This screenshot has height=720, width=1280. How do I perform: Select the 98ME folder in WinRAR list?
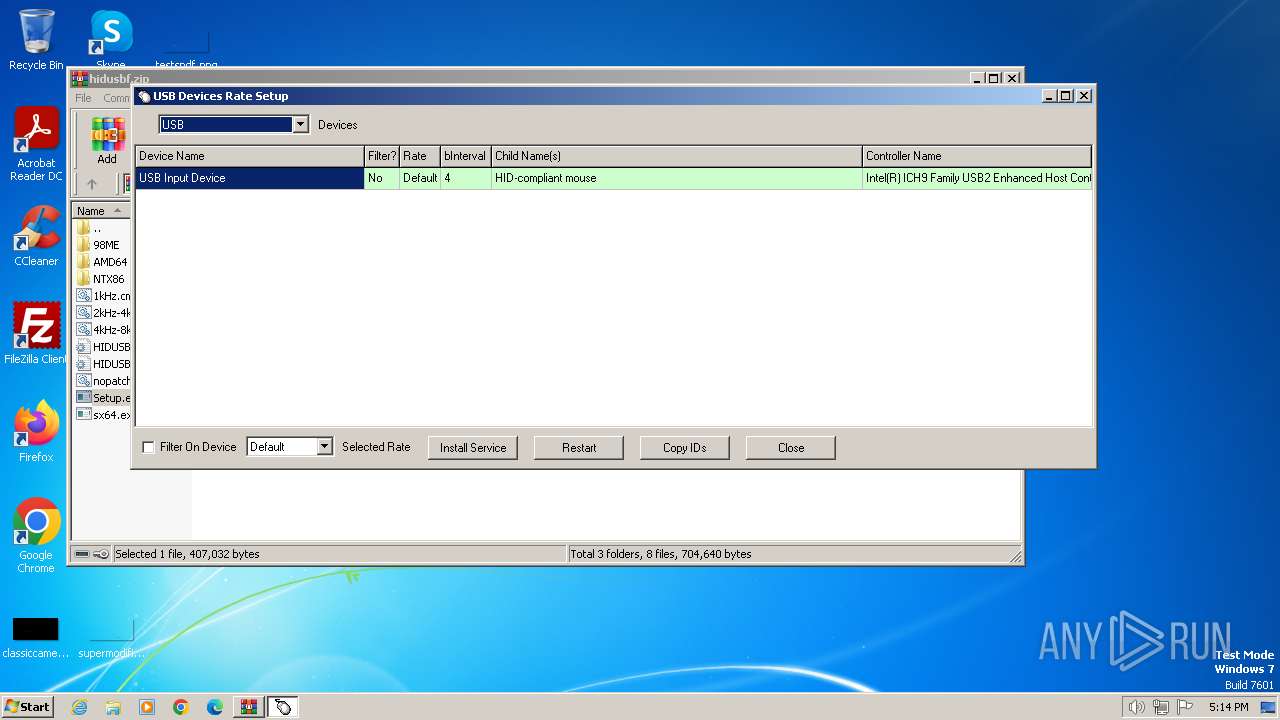[105, 245]
